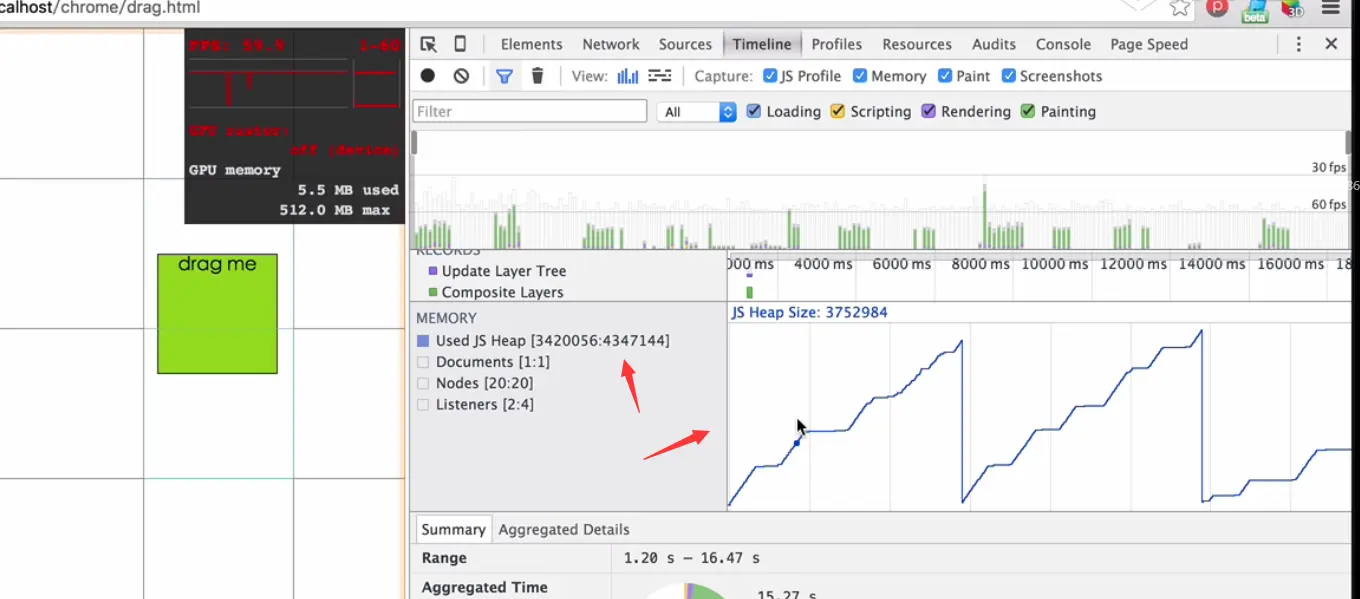Viewport: 1360px width, 599px height.
Task: Toggle device mode phone icon
Action: 460,44
